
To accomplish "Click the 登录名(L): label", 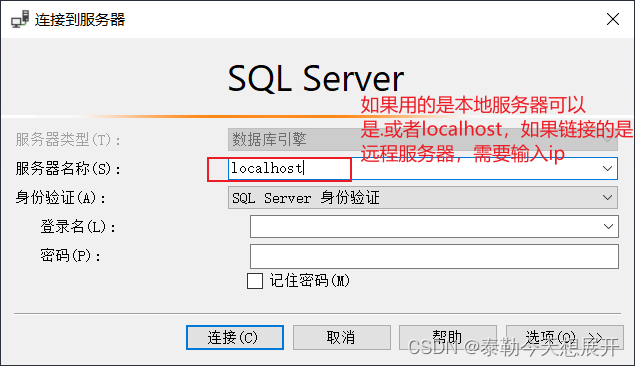I will 77,227.
